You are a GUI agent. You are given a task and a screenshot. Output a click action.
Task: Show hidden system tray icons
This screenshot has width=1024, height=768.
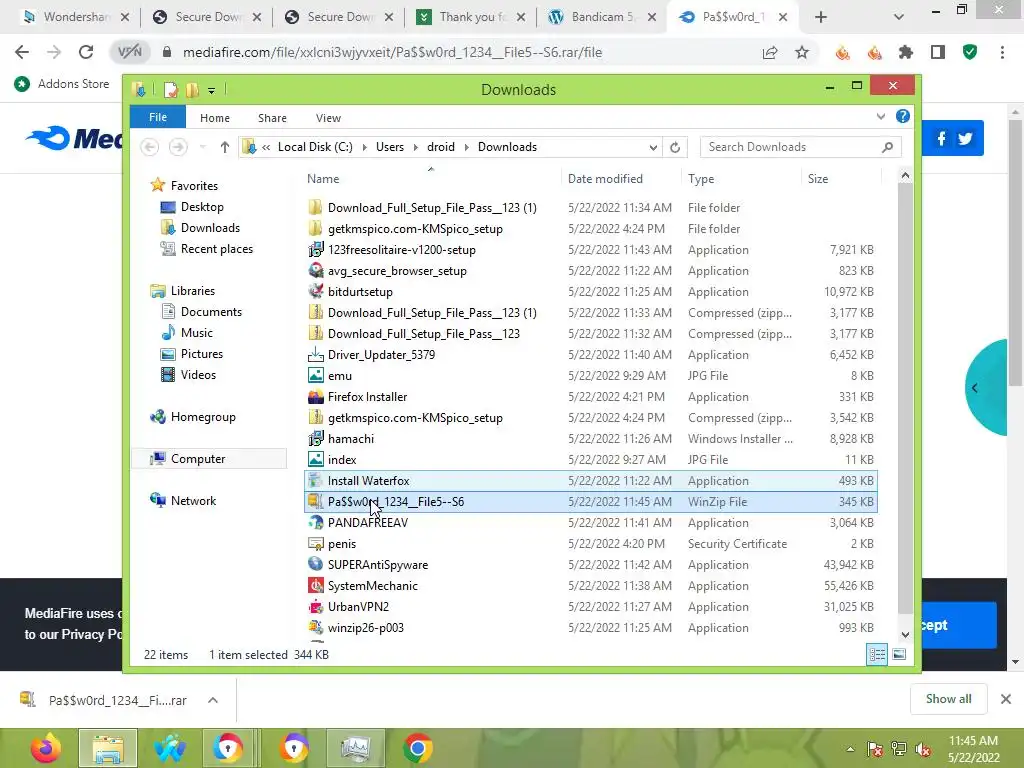pyautogui.click(x=850, y=749)
